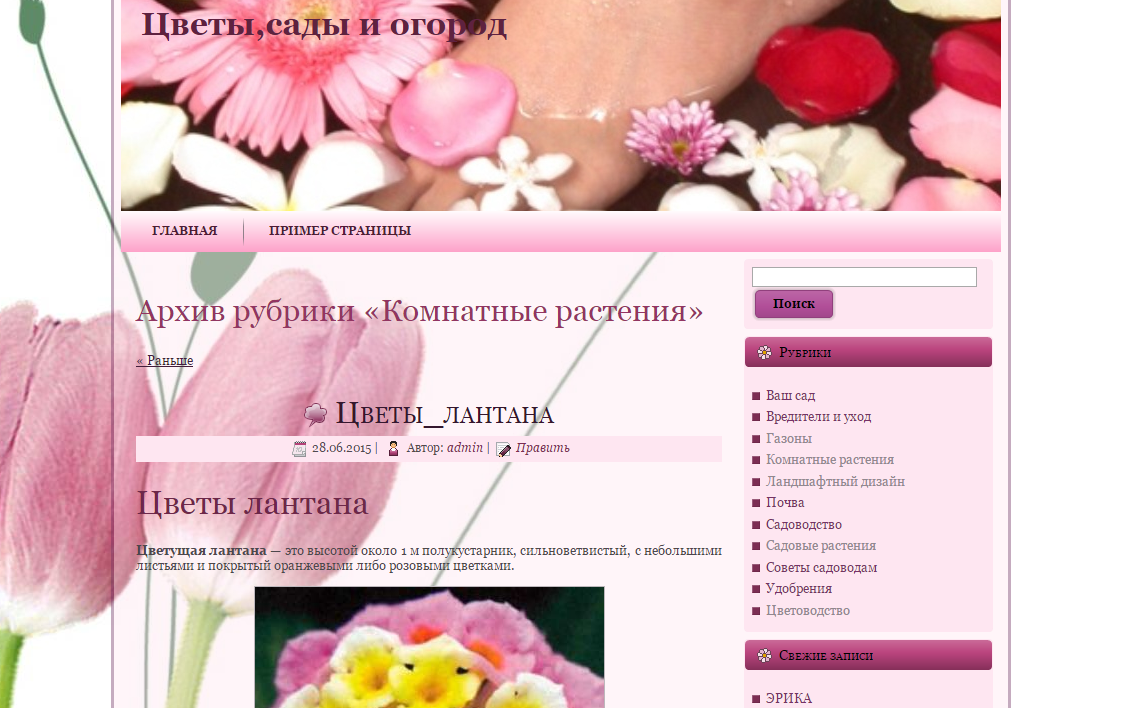Screen dimensions: 1131x708
Task: Click the Цветы лантана article heading
Action: pos(252,503)
